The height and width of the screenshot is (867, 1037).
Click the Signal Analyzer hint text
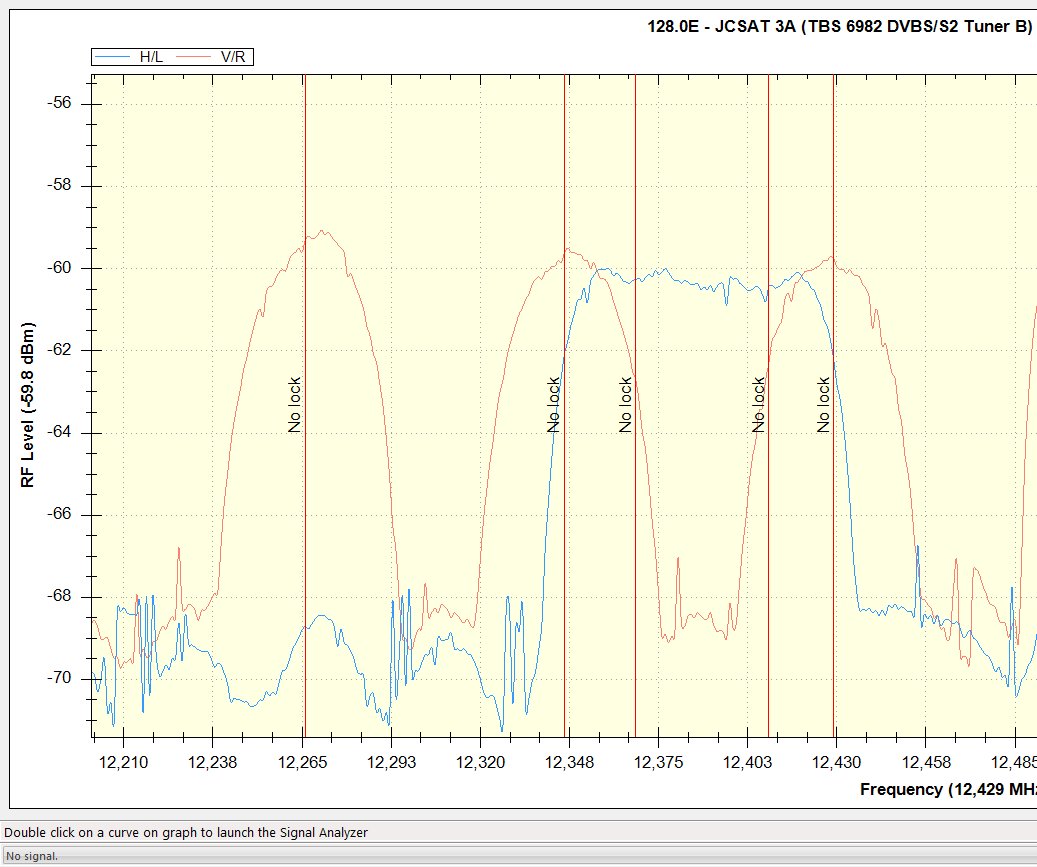coord(186,833)
